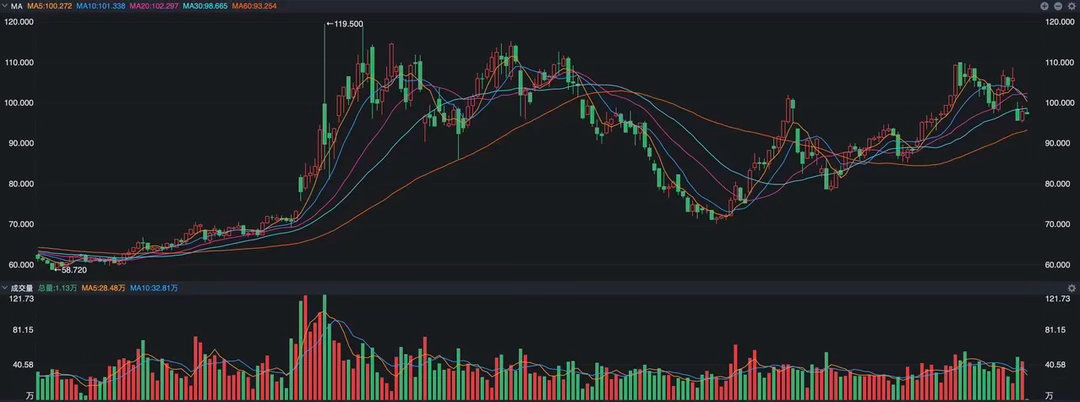Click left axis label 120.000
The width and height of the screenshot is (1080, 402).
[x=19, y=22]
